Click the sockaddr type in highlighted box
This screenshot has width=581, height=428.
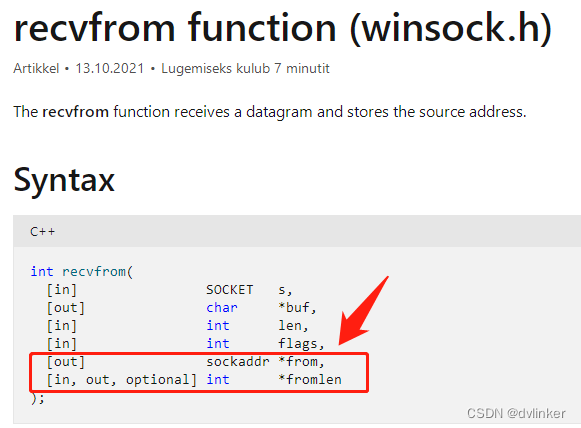pos(238,362)
